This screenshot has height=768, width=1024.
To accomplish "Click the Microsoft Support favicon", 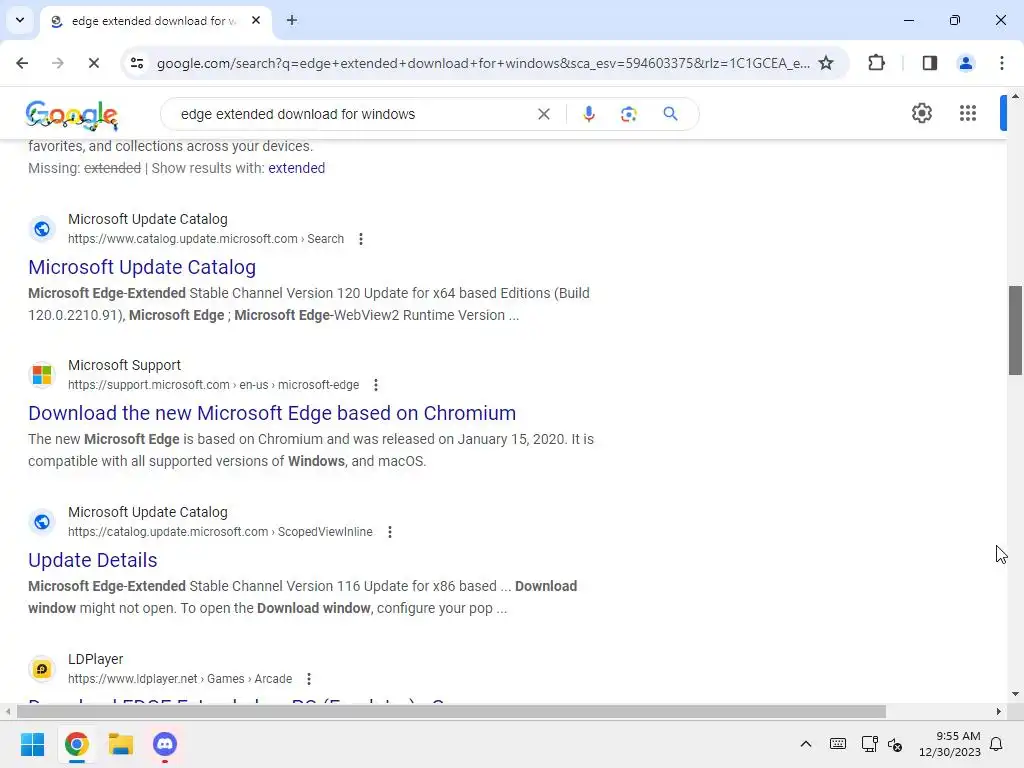I will (42, 375).
